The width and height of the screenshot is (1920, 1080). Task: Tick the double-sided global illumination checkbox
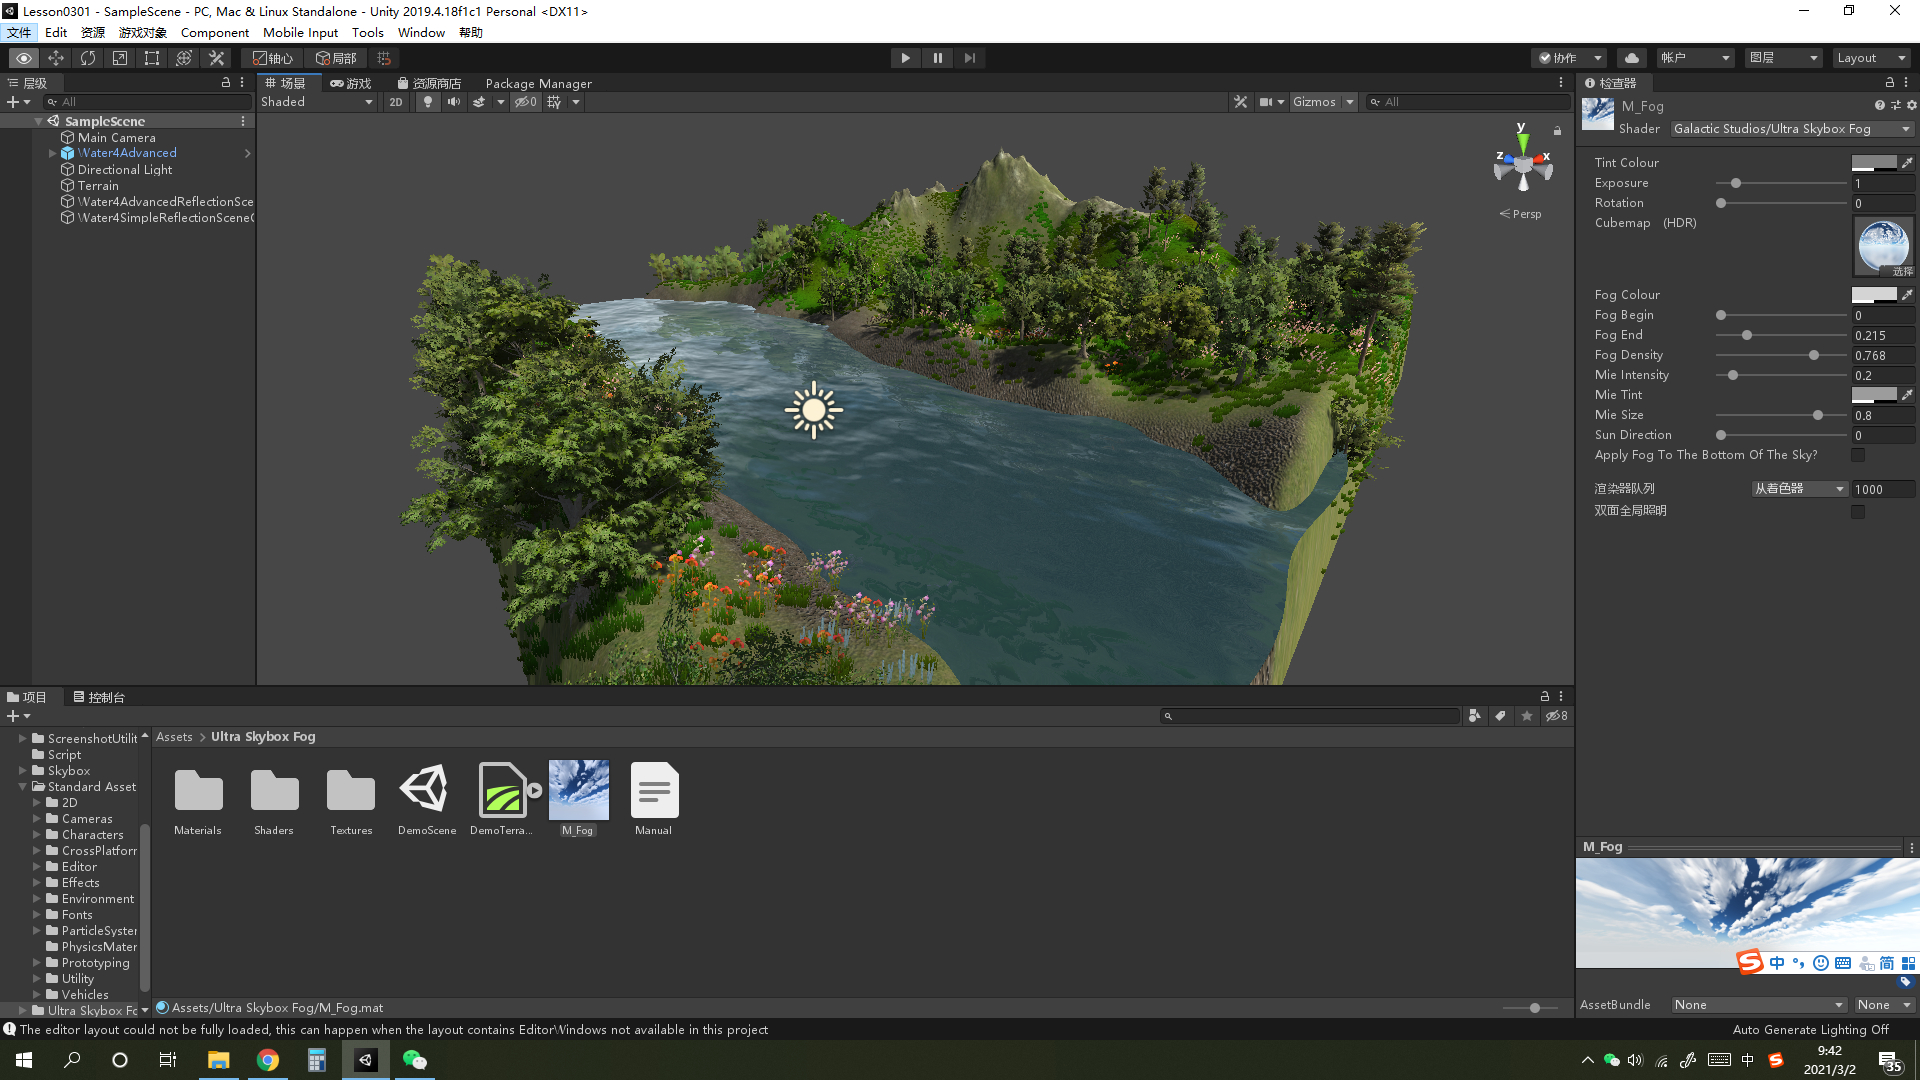coord(1858,511)
